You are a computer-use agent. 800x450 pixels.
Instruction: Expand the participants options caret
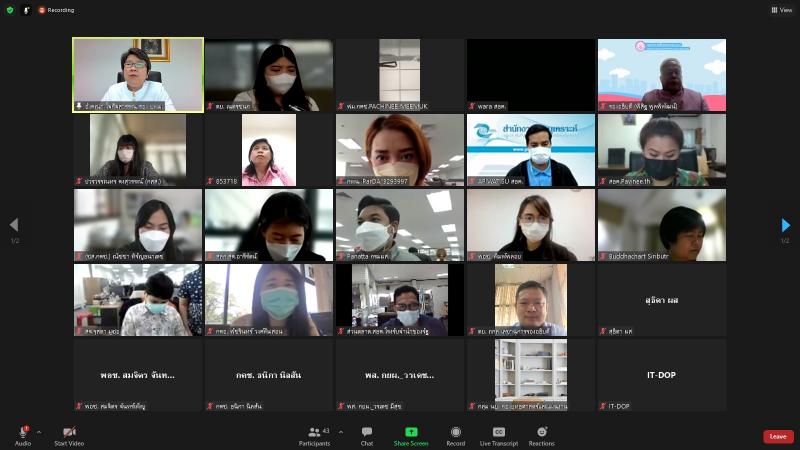tap(341, 433)
